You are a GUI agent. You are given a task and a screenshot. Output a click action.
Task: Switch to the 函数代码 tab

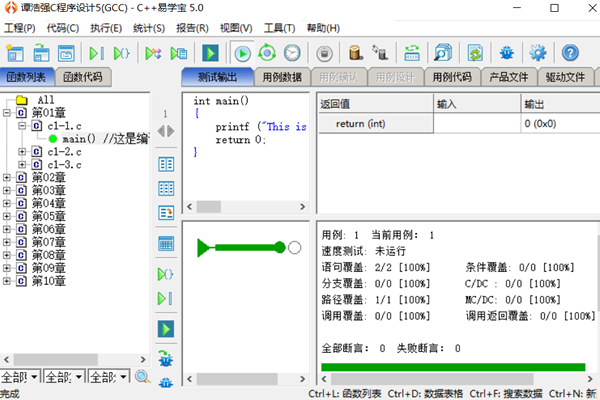[x=83, y=77]
